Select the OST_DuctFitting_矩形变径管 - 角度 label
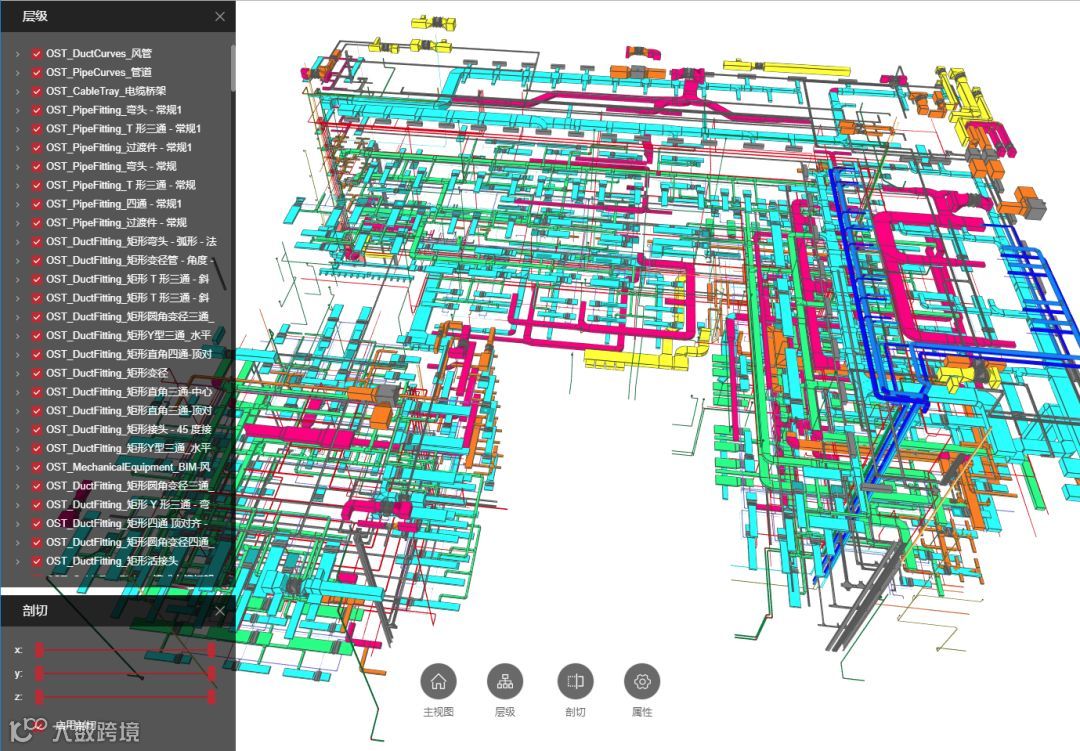Viewport: 1080px width, 751px height. click(x=129, y=260)
